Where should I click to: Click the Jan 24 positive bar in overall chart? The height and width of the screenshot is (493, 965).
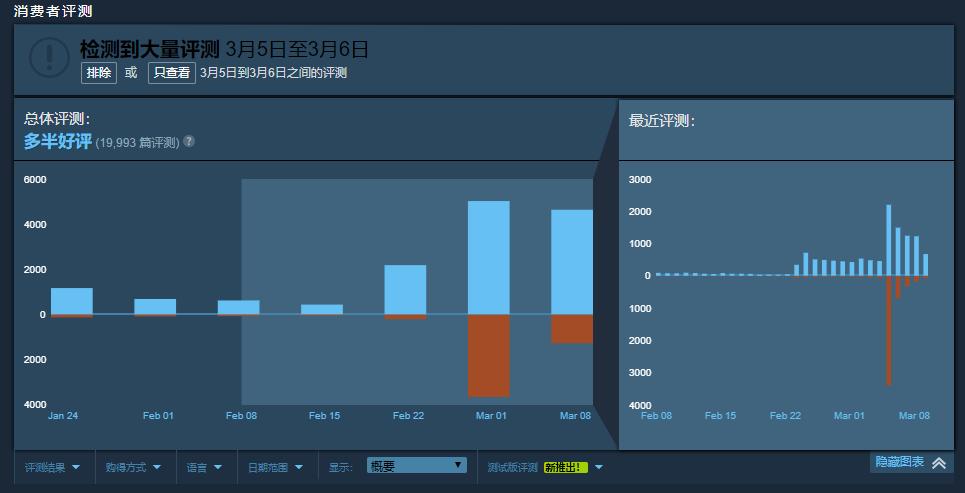click(71, 301)
